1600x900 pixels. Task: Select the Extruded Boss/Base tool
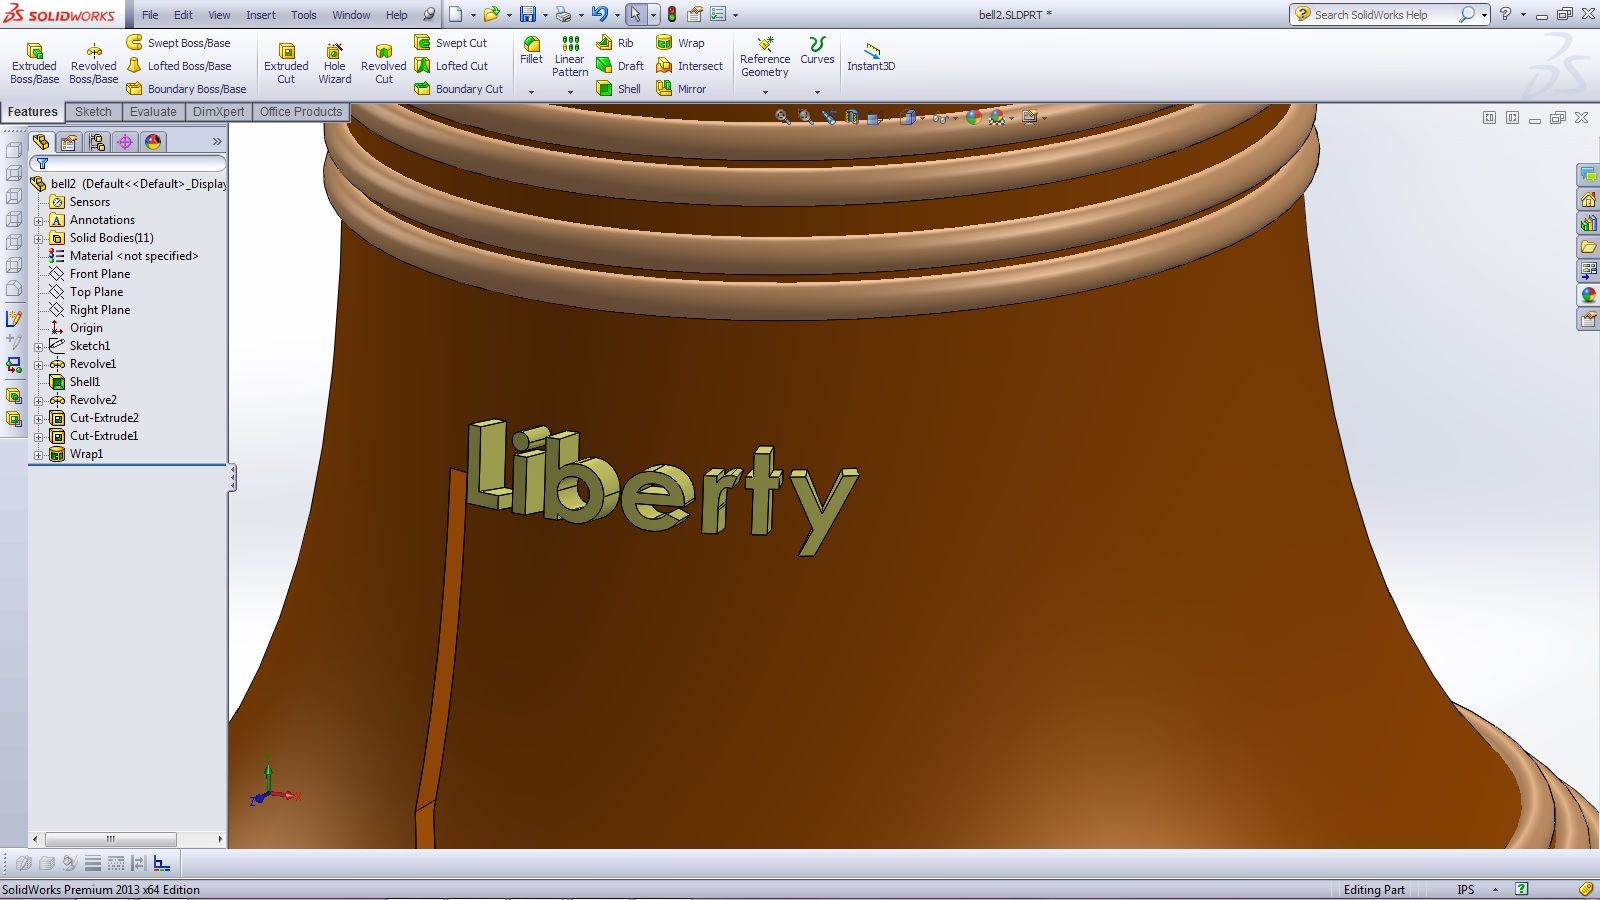point(34,63)
